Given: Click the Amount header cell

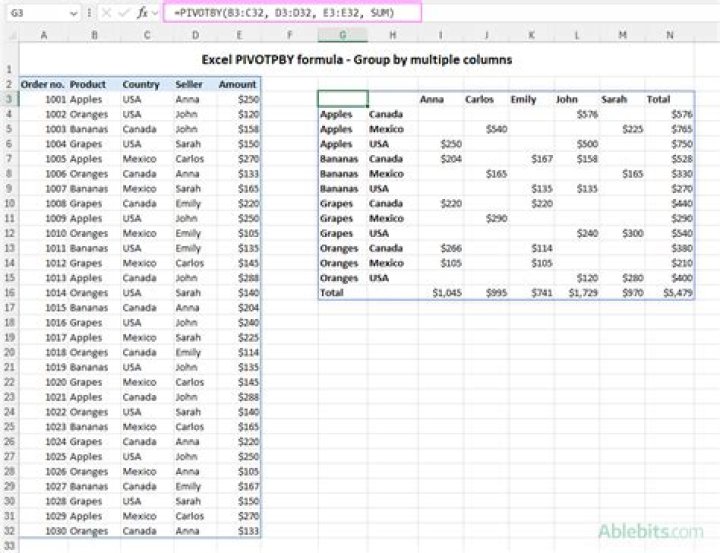Looking at the screenshot, I should point(238,85).
